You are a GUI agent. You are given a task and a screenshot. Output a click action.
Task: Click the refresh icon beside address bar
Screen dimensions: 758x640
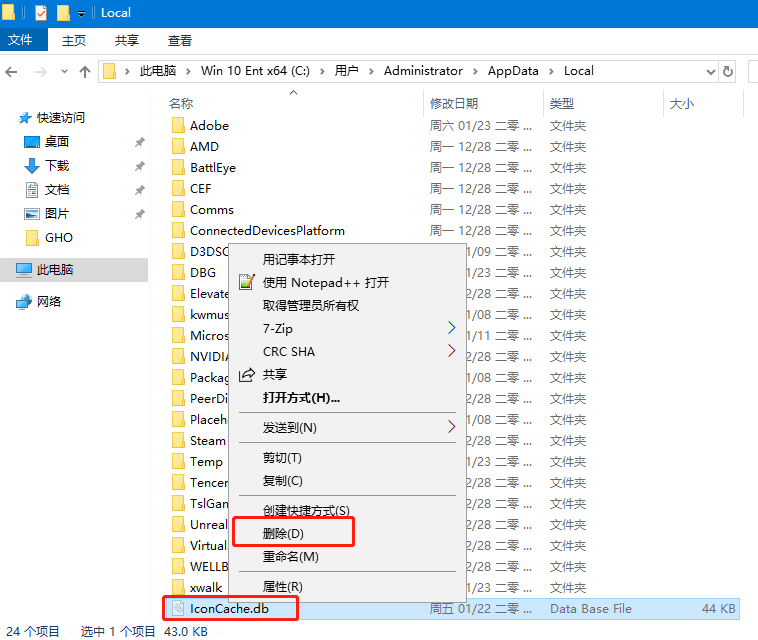tap(728, 71)
